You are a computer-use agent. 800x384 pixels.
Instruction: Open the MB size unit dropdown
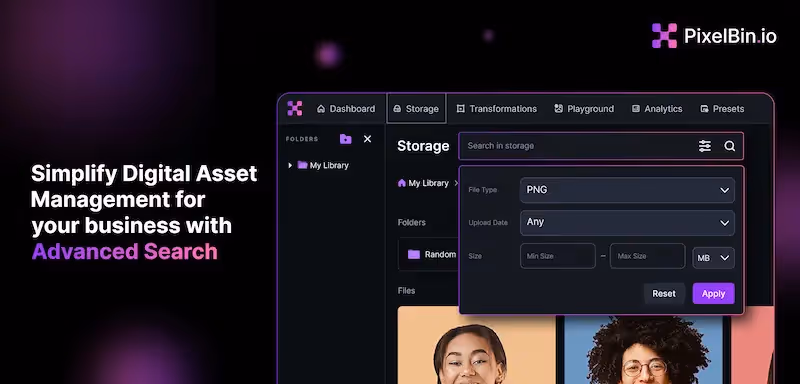coord(713,258)
